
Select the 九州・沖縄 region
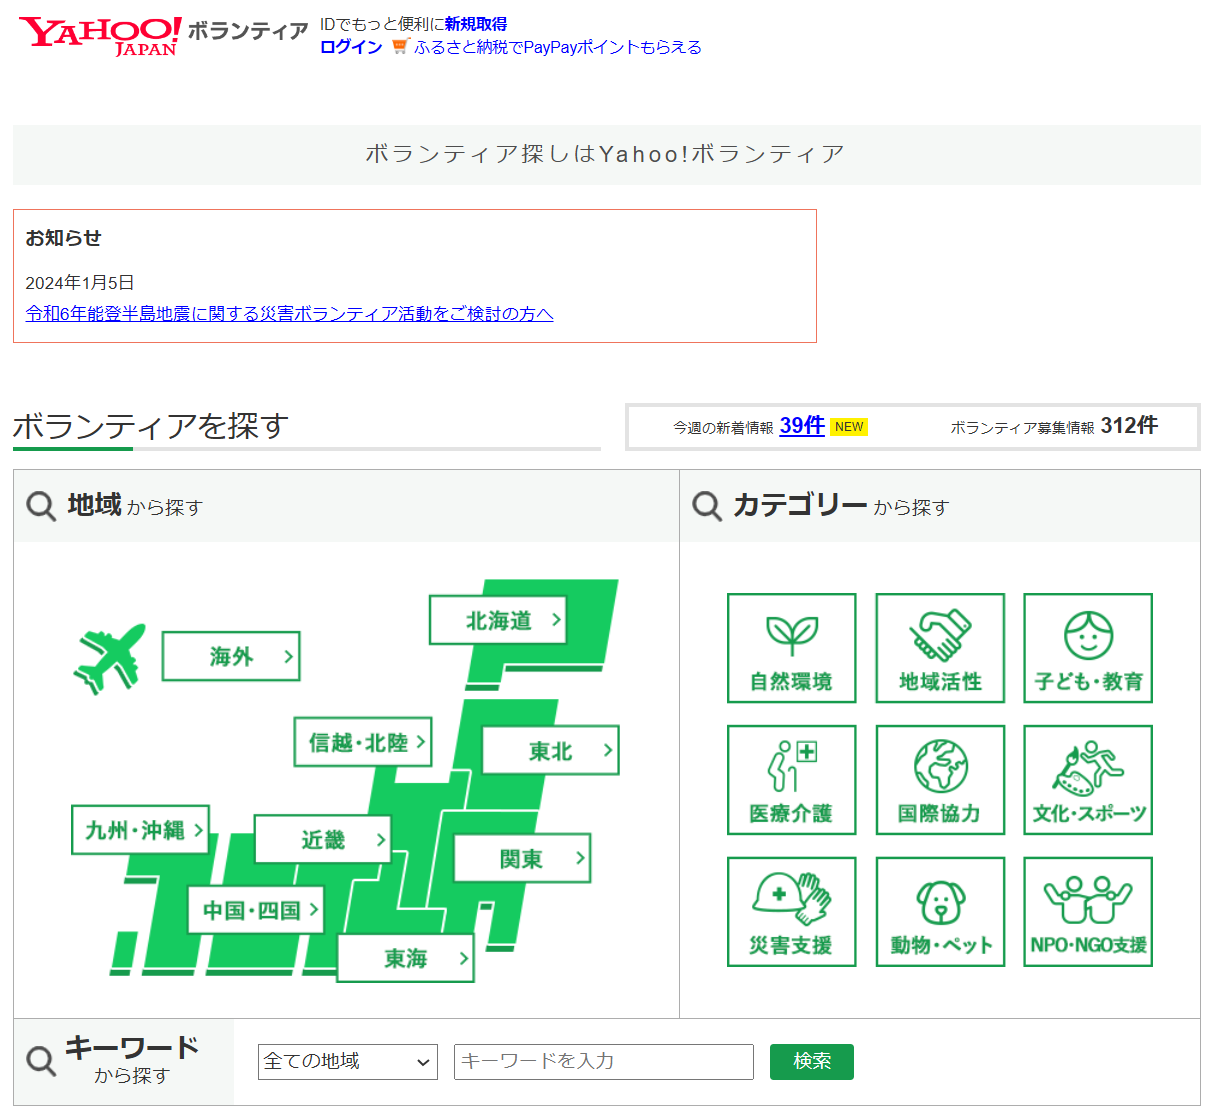[140, 830]
